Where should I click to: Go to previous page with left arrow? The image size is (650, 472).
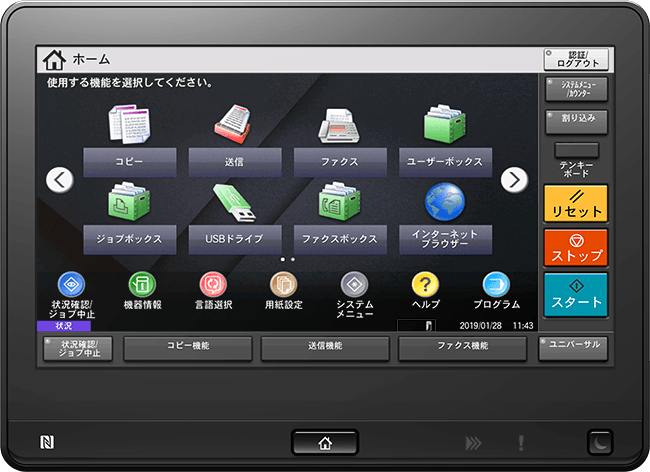61,179
